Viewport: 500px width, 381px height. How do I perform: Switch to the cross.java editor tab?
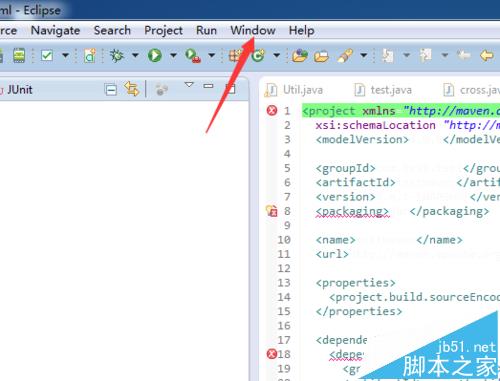[472, 90]
